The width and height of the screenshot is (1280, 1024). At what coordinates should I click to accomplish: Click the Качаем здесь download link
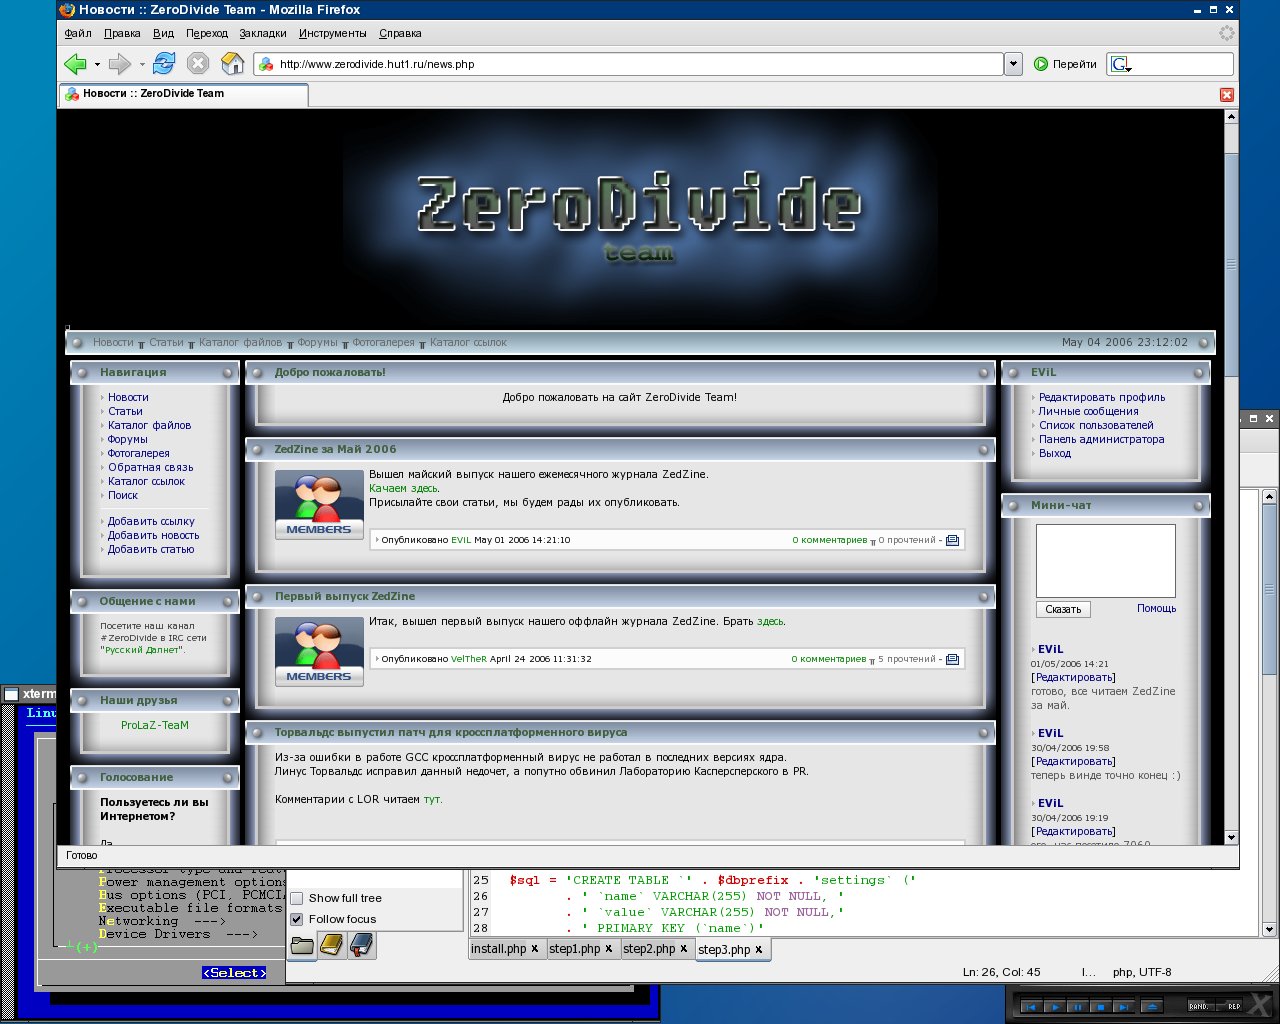[x=404, y=488]
